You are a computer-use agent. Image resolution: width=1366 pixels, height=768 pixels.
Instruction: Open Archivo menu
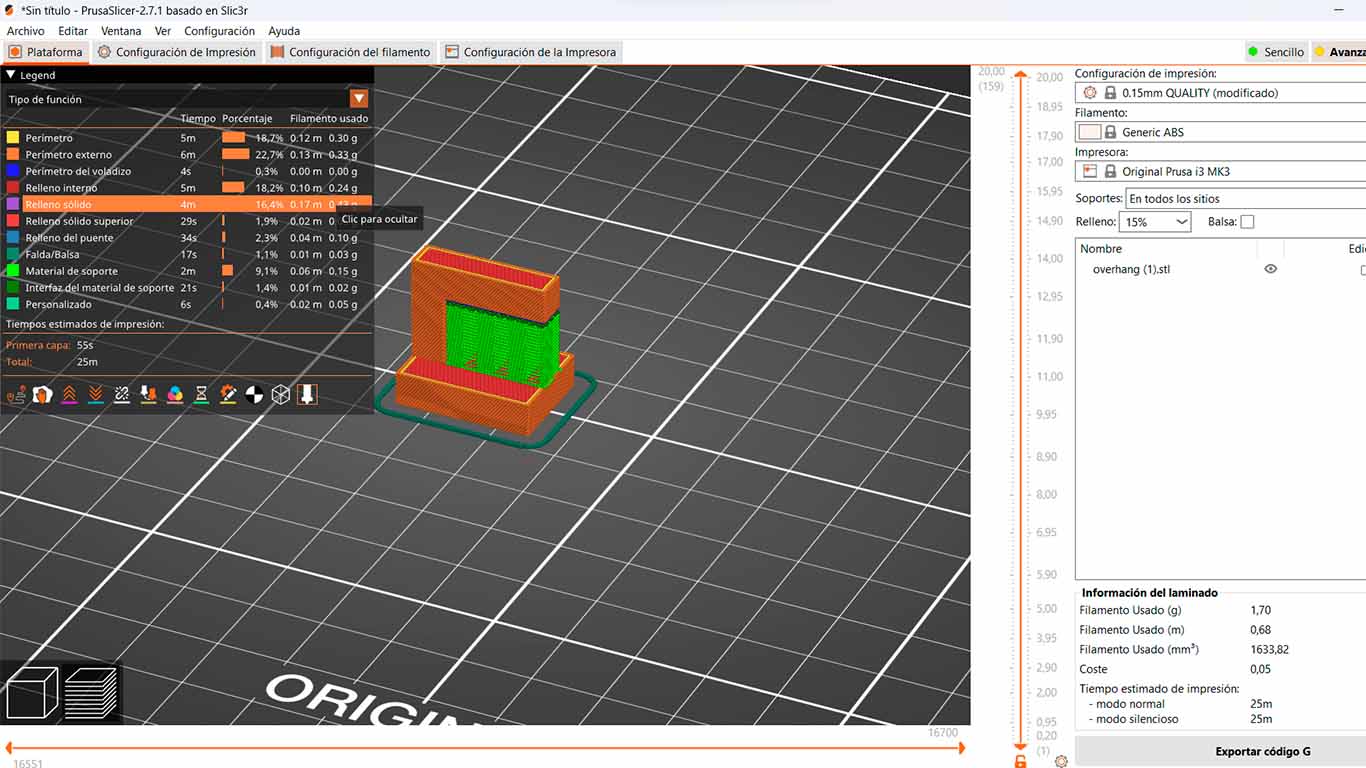point(26,31)
